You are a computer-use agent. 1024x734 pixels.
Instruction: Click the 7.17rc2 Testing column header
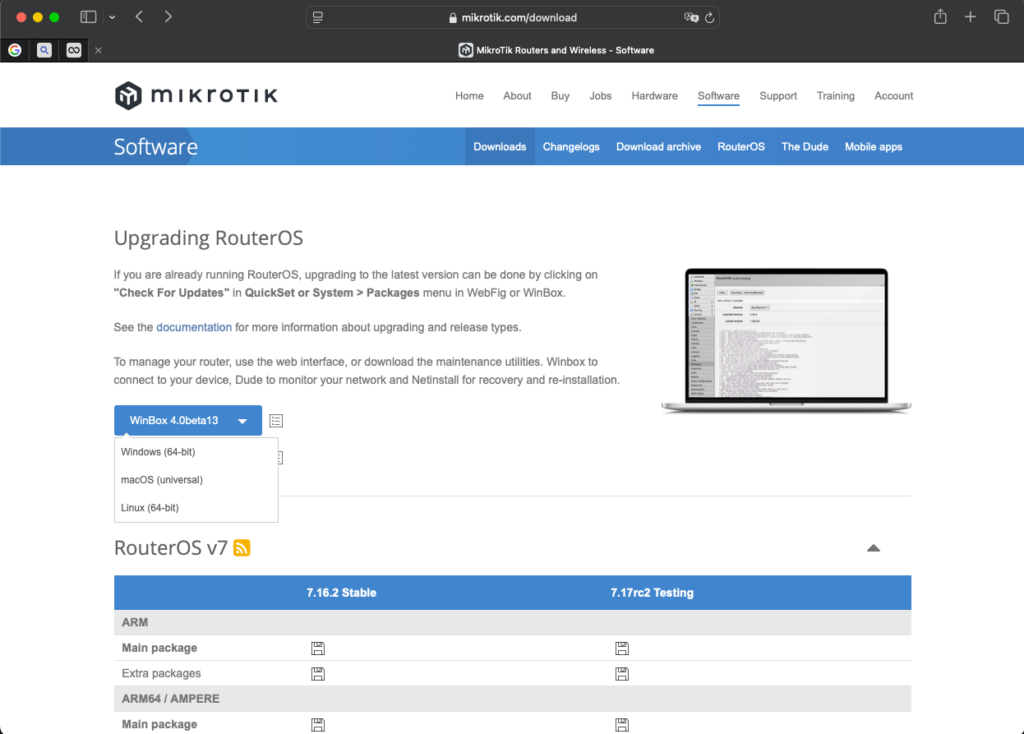(652, 593)
